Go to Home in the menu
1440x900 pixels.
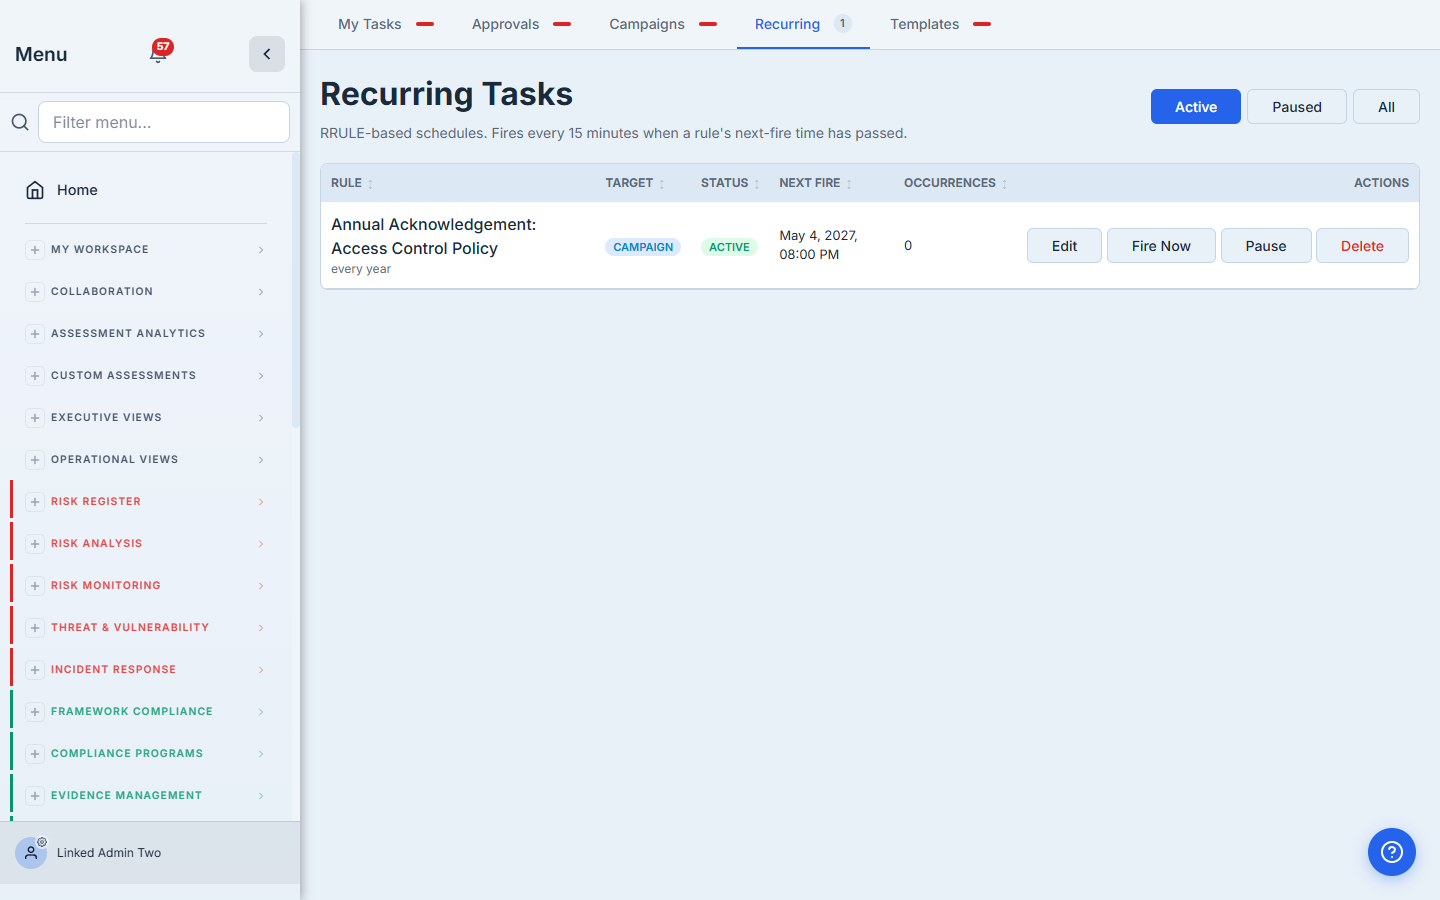[146, 190]
